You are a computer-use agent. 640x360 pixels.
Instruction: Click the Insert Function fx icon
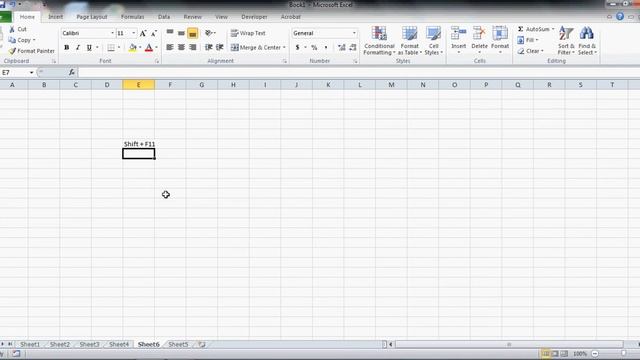pos(71,72)
